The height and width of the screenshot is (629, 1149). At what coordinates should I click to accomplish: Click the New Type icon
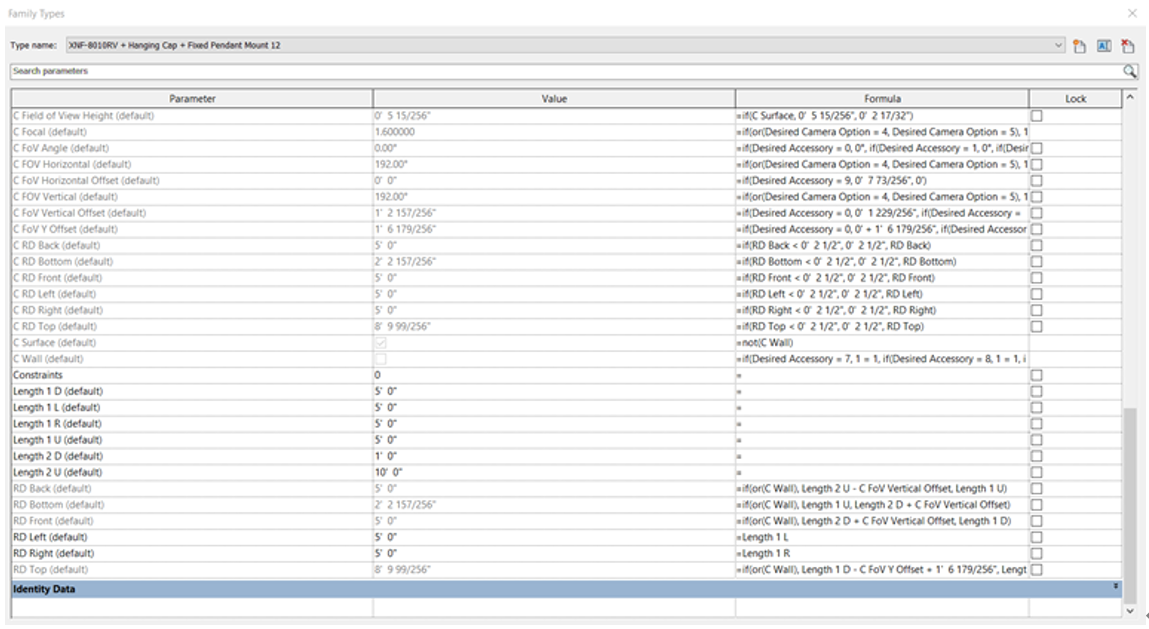(1079, 46)
